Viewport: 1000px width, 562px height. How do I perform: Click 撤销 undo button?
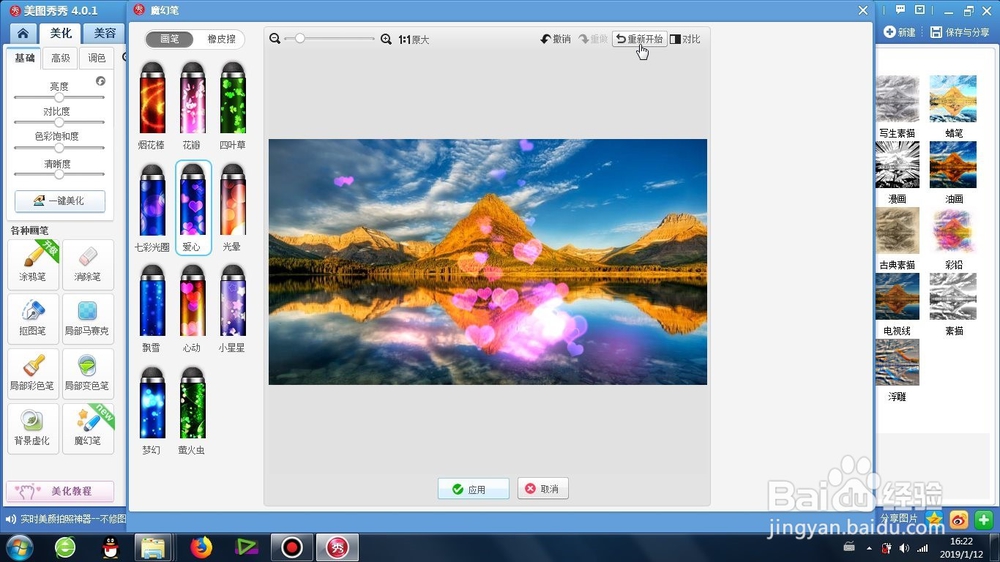pos(555,39)
